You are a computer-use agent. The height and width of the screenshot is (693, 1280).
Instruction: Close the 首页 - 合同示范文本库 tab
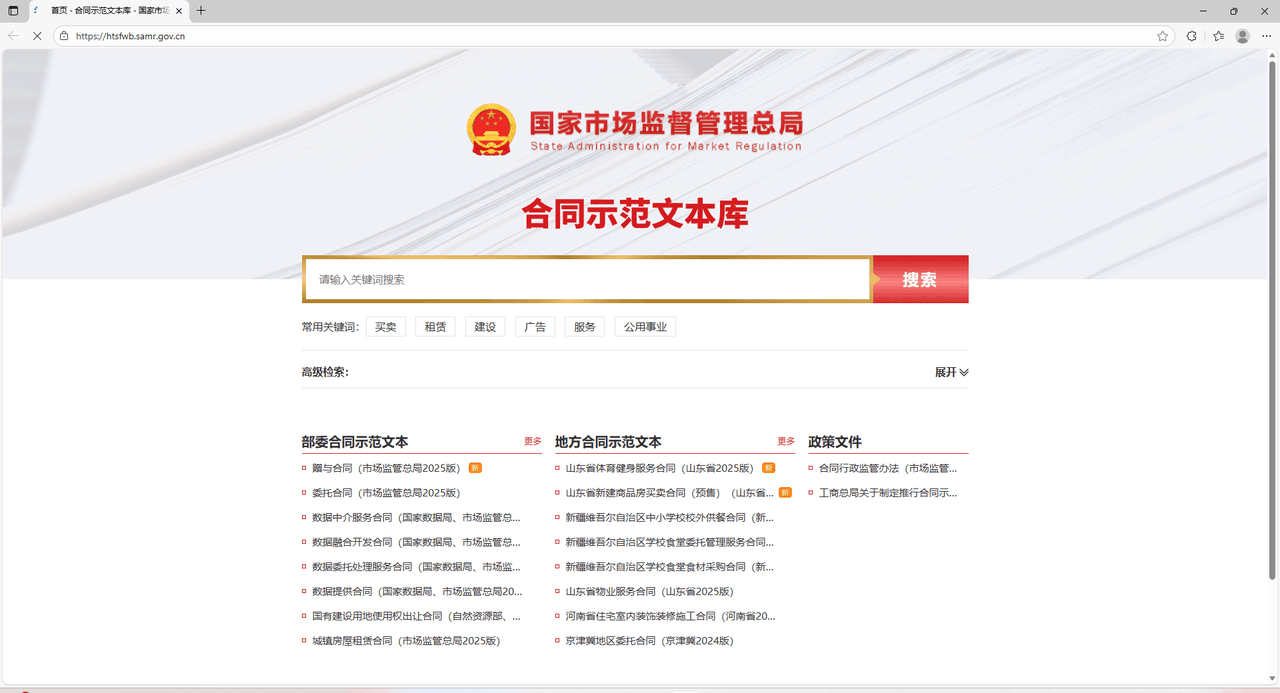click(x=178, y=11)
